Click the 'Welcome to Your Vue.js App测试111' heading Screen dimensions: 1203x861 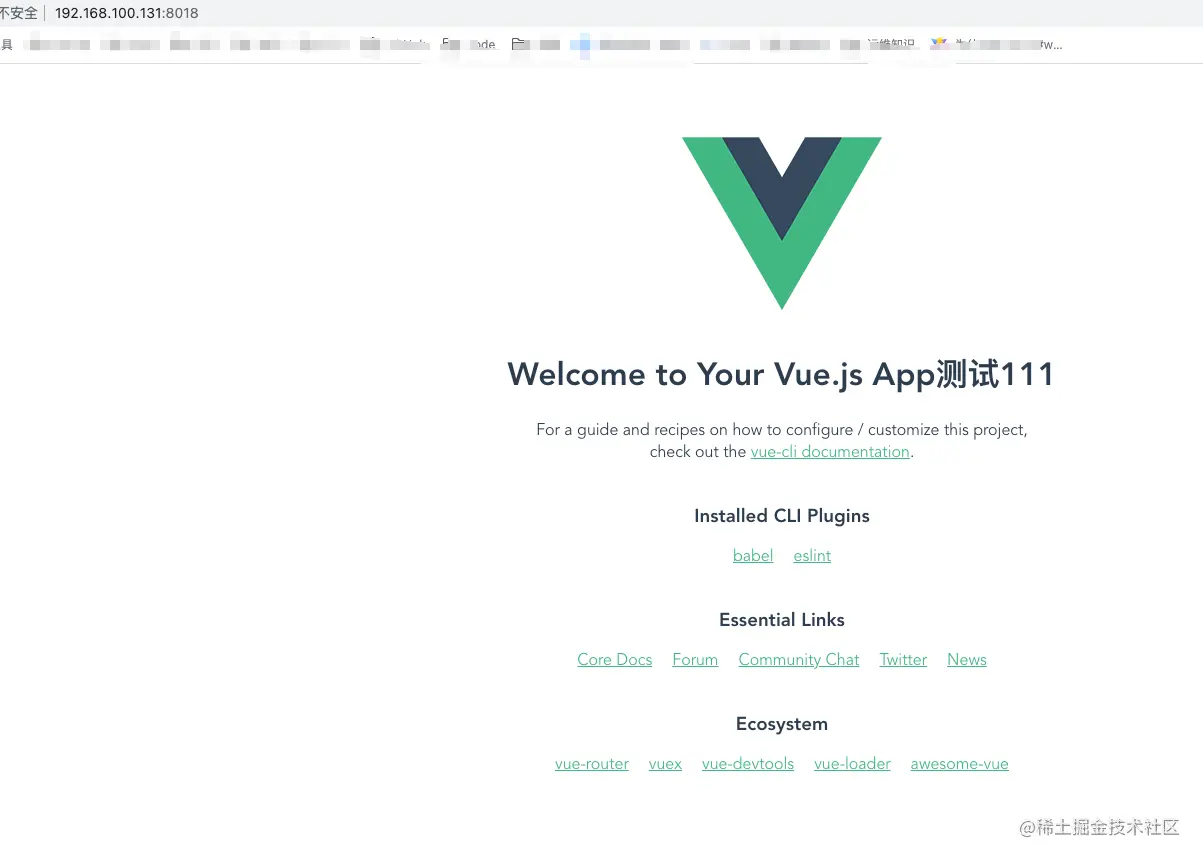[x=781, y=374]
